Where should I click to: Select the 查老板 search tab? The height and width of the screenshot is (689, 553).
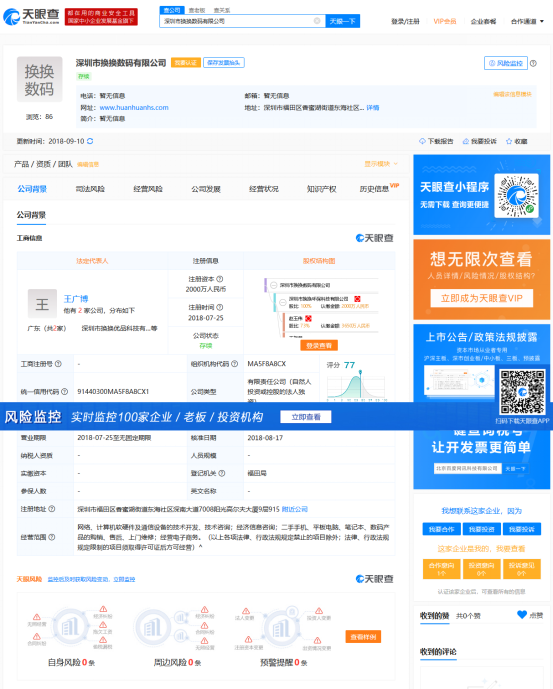point(197,10)
